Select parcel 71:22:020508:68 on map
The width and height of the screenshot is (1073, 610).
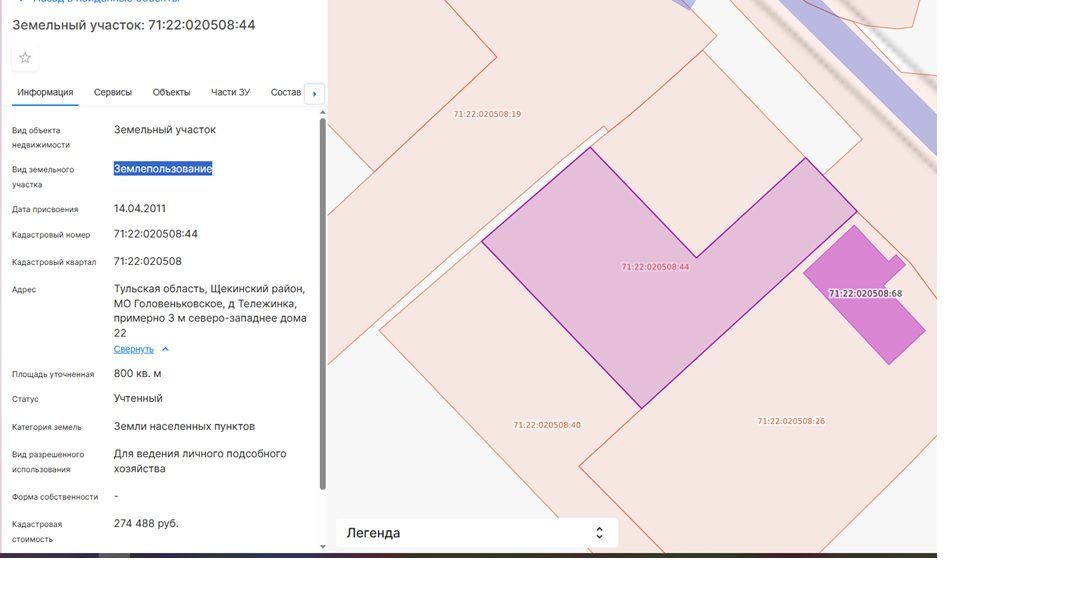click(865, 294)
